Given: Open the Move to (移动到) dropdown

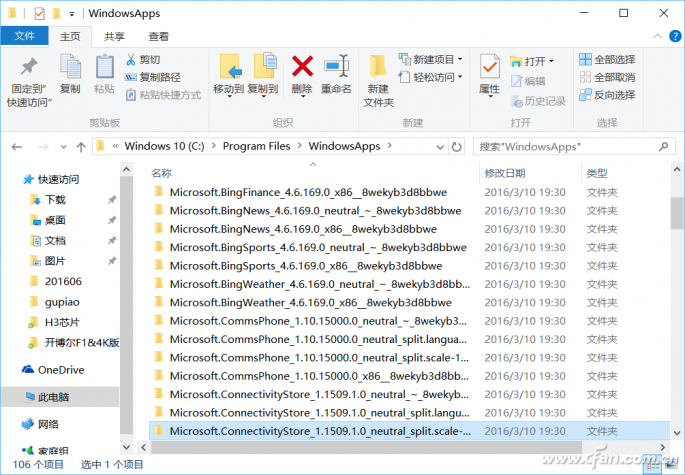Looking at the screenshot, I should [x=229, y=95].
